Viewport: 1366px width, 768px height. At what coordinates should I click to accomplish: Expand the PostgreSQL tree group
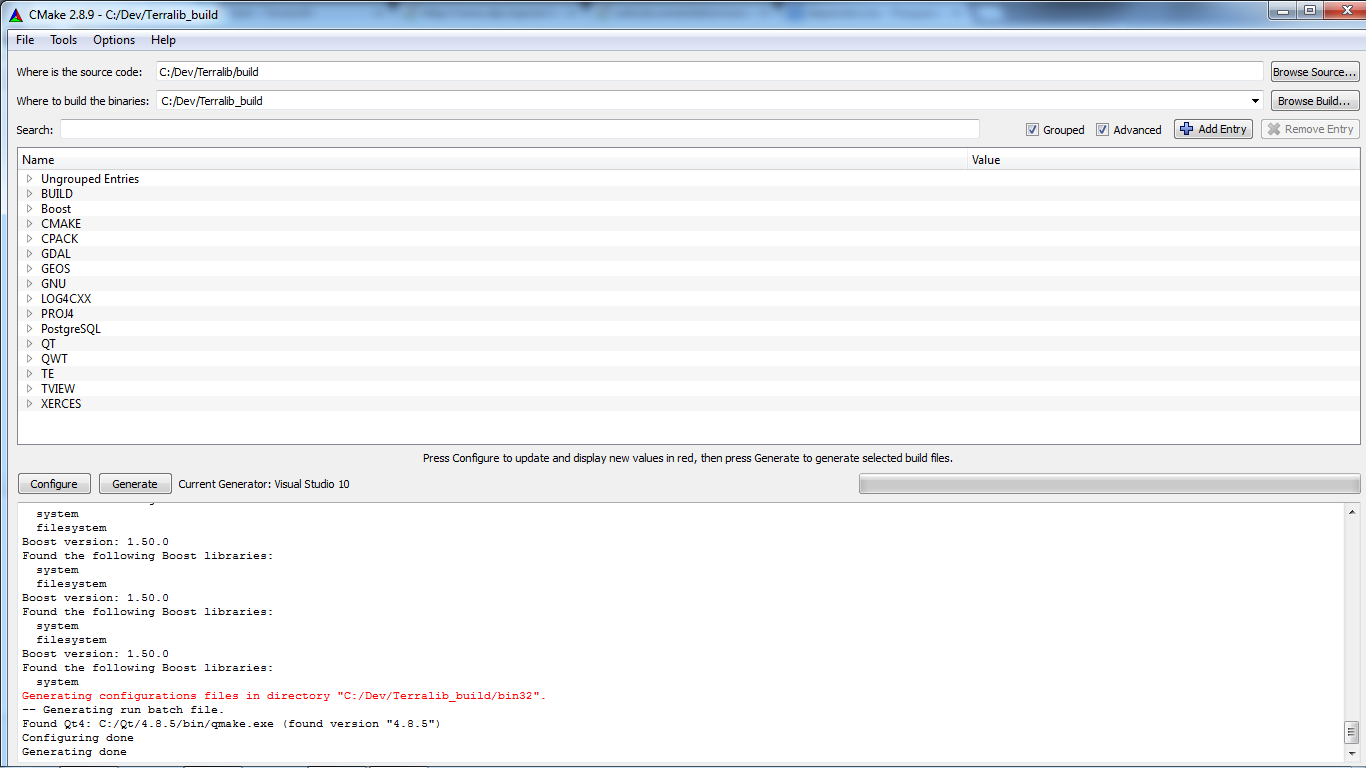pyautogui.click(x=30, y=329)
